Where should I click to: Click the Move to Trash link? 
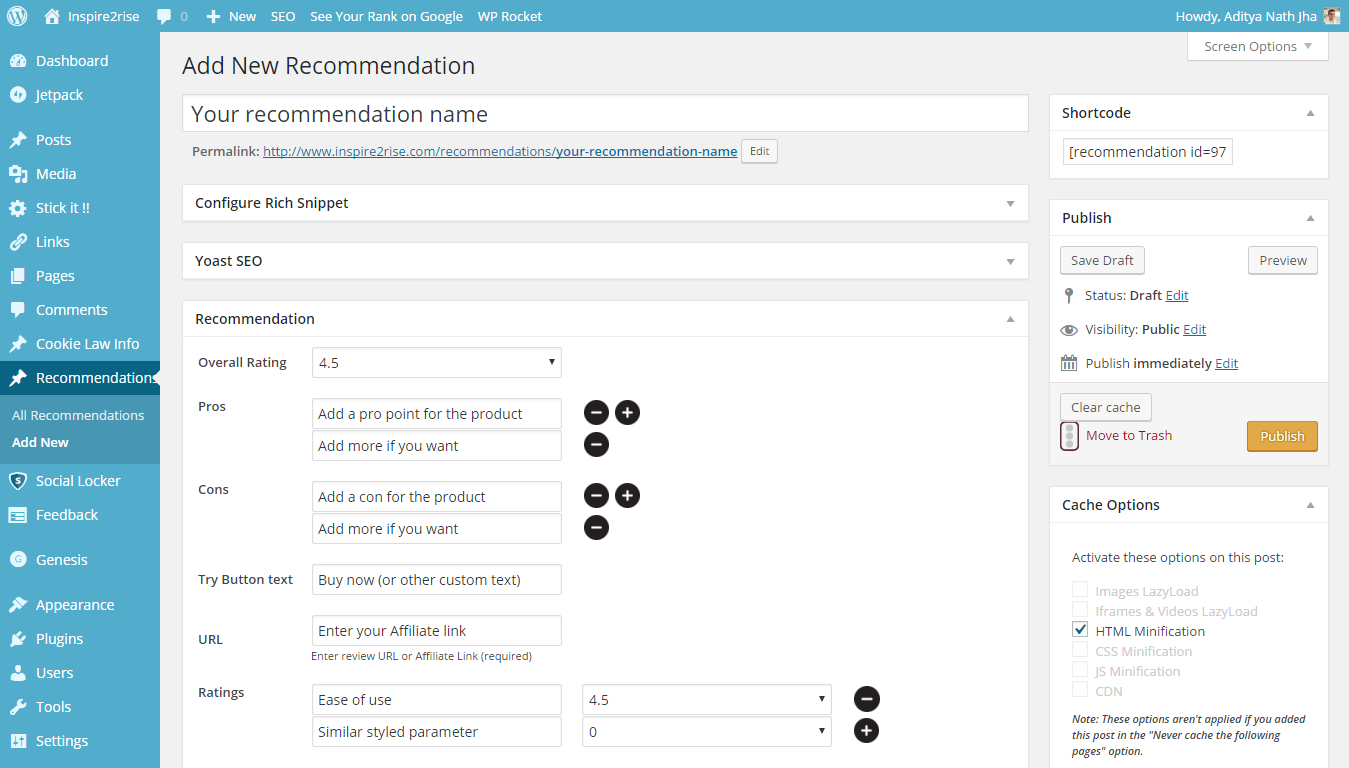click(1128, 435)
